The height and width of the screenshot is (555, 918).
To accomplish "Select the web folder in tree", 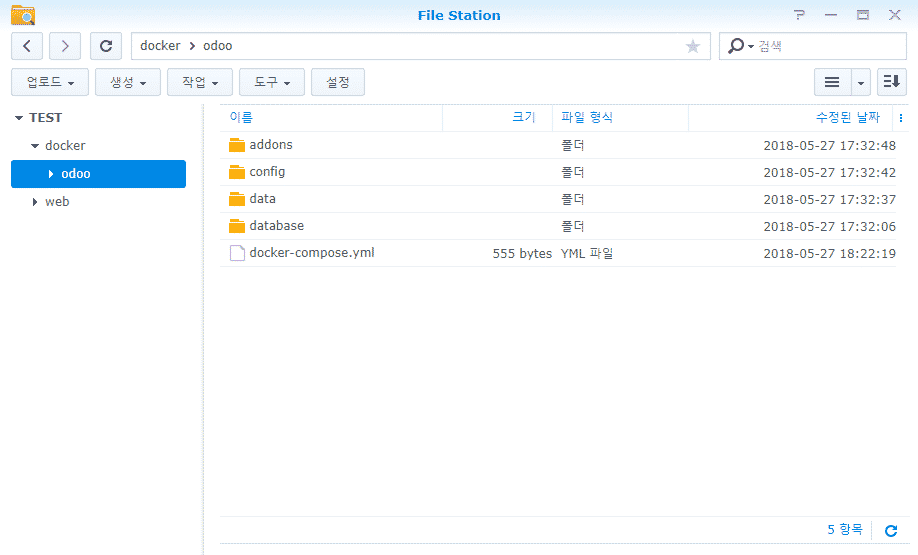I will click(x=57, y=201).
